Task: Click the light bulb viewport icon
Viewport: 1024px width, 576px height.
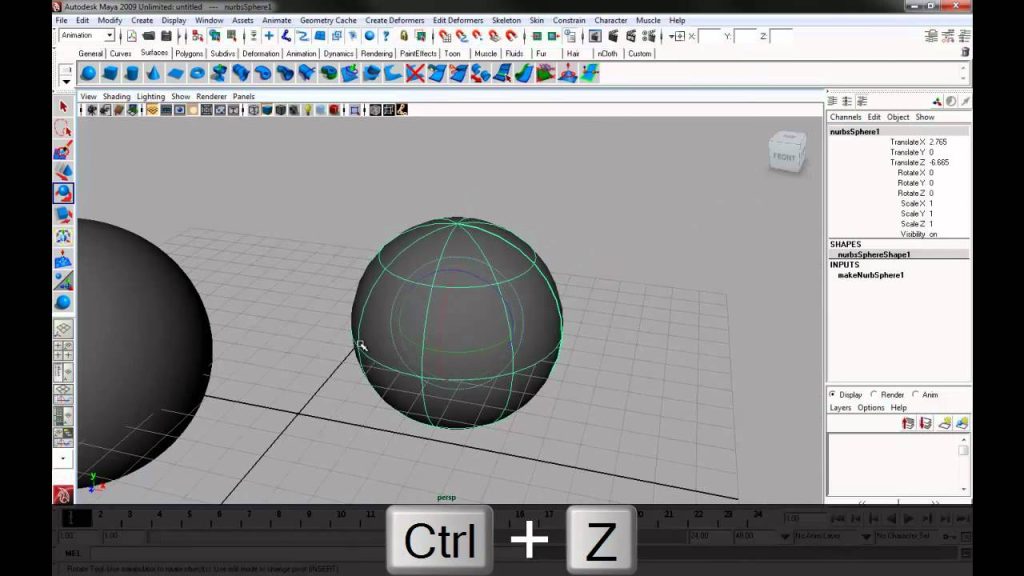Action: coord(308,110)
